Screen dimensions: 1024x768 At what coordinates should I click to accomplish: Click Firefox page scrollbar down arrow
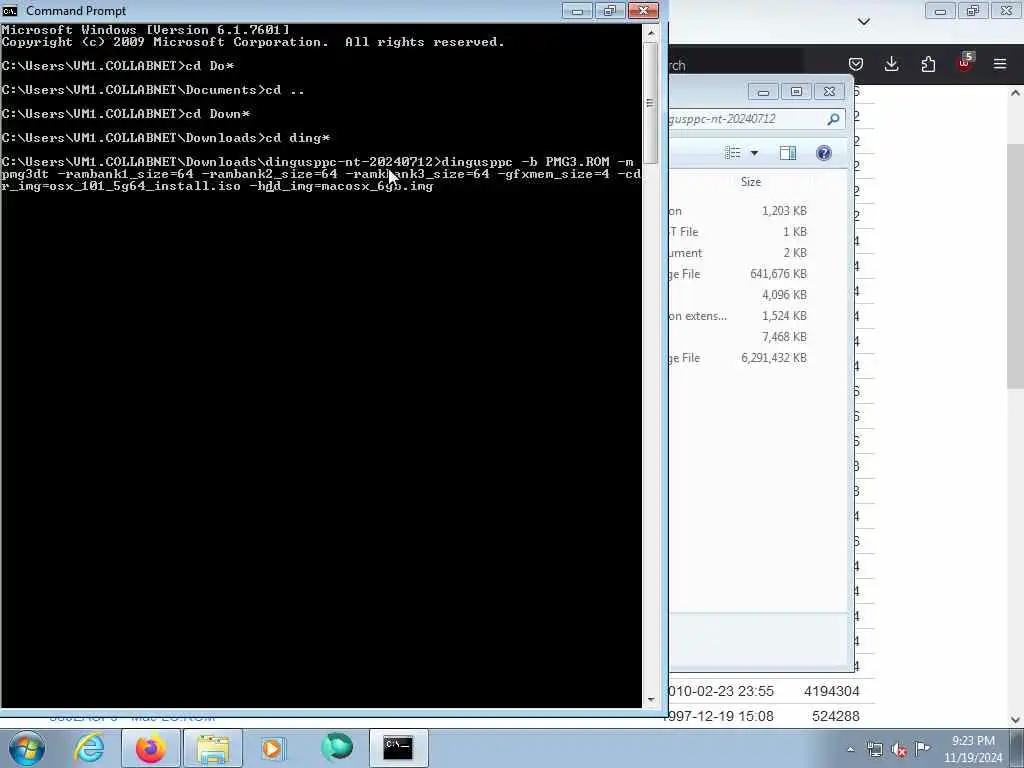point(1016,720)
